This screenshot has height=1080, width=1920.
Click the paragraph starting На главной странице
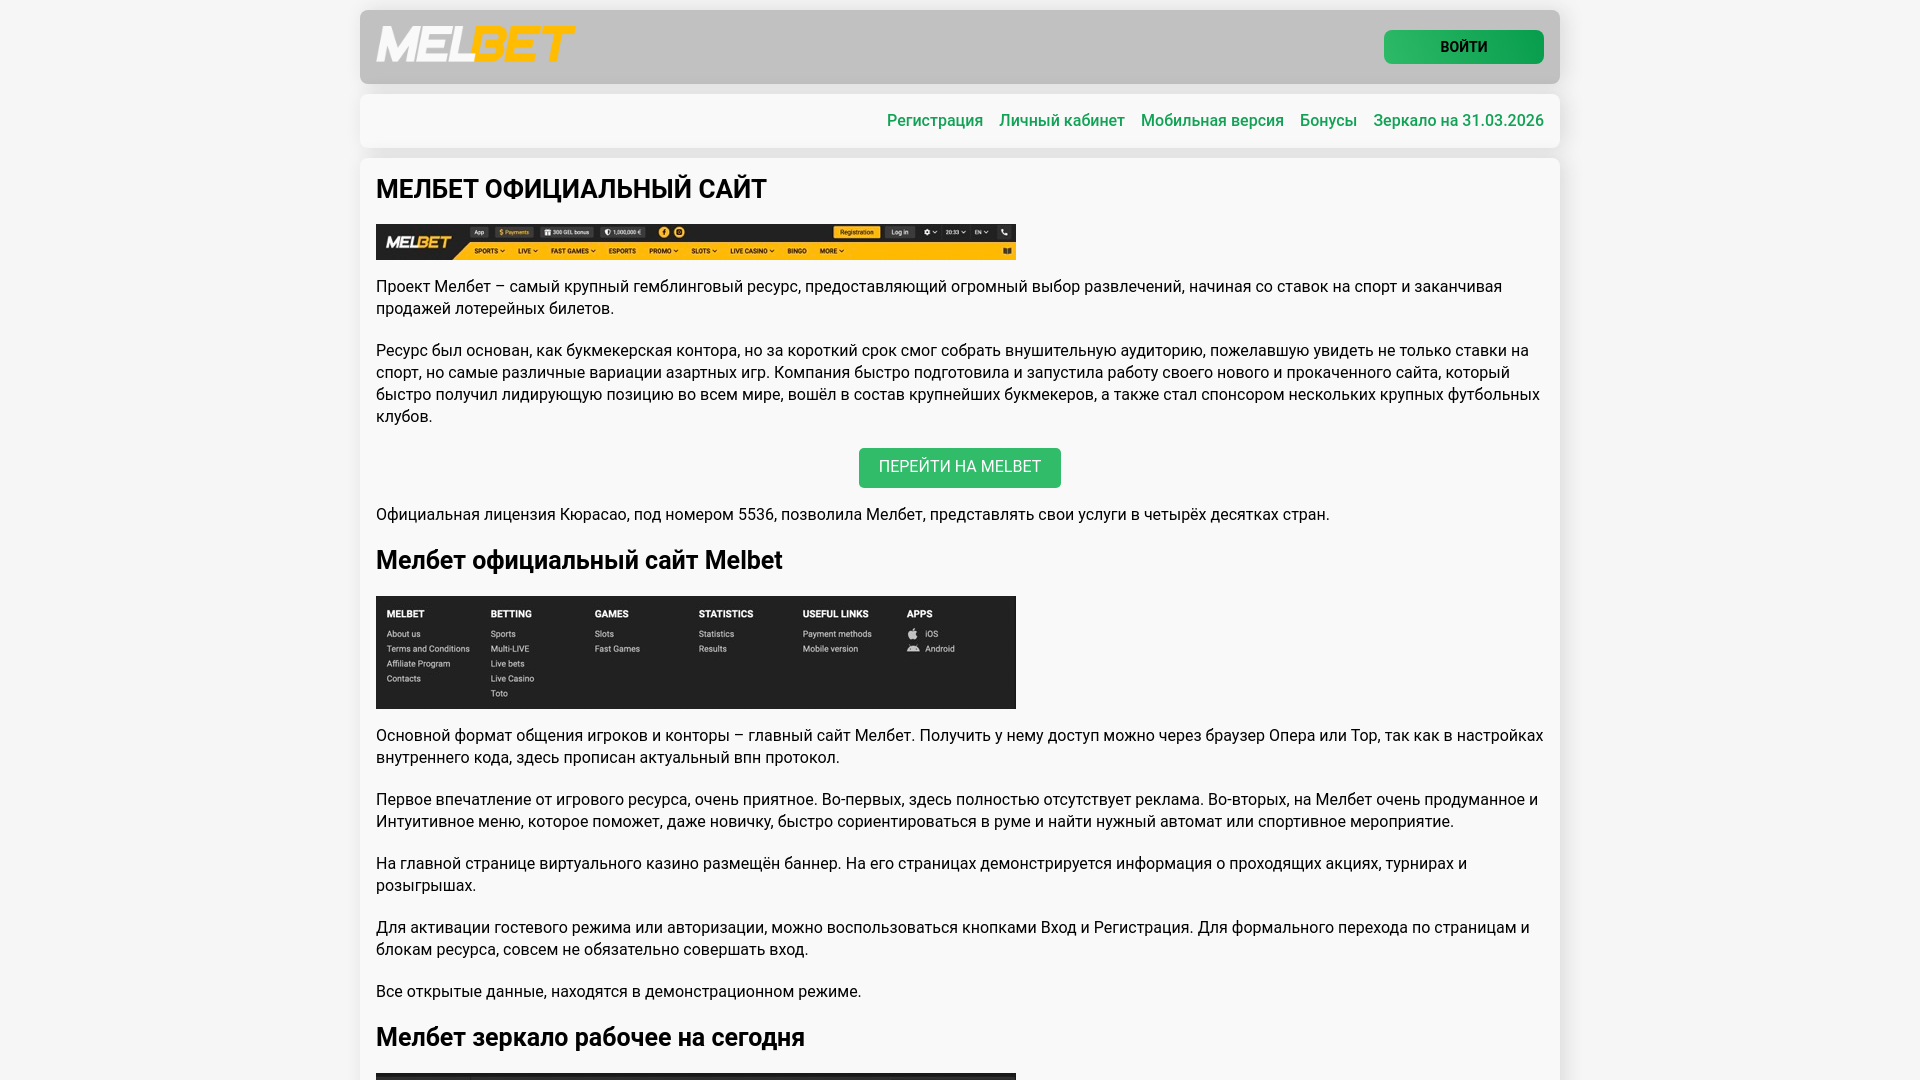coord(921,875)
